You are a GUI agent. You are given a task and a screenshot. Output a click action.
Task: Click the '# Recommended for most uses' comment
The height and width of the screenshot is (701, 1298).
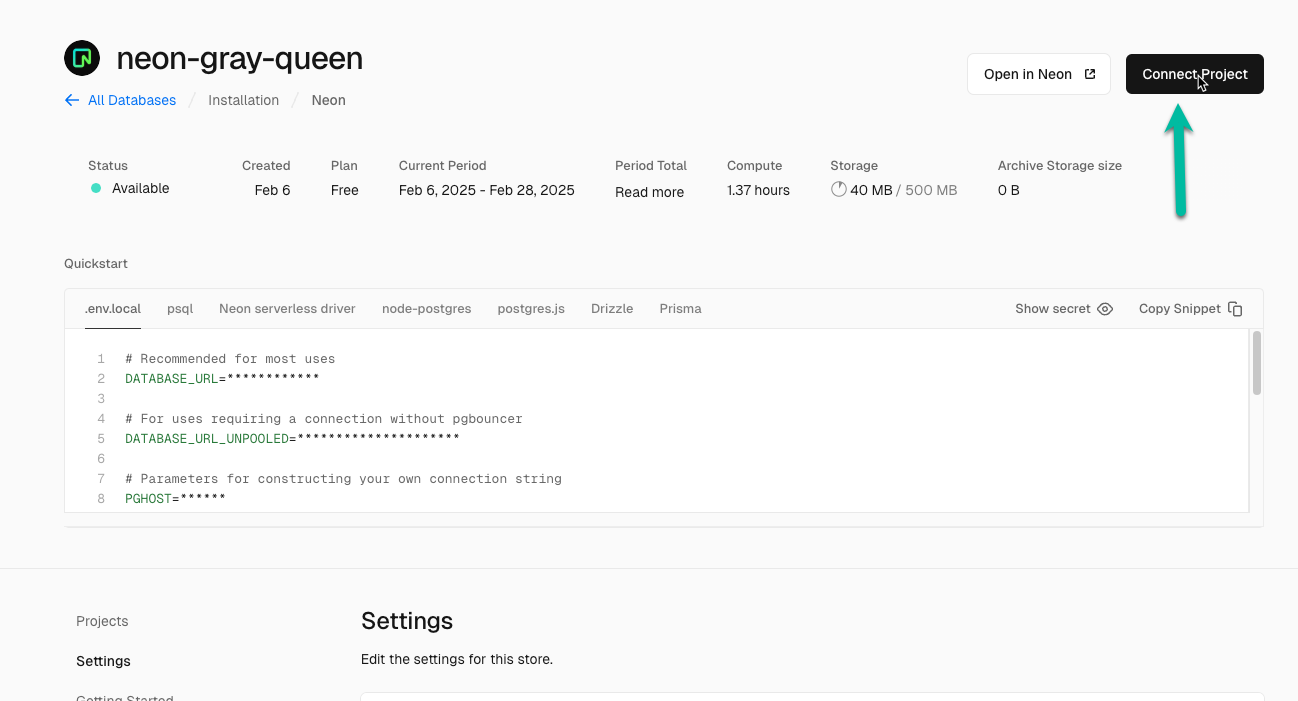click(x=230, y=359)
